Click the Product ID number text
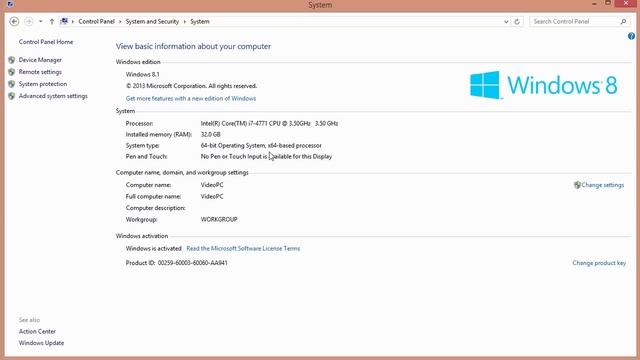The width and height of the screenshot is (640, 360). pos(193,263)
